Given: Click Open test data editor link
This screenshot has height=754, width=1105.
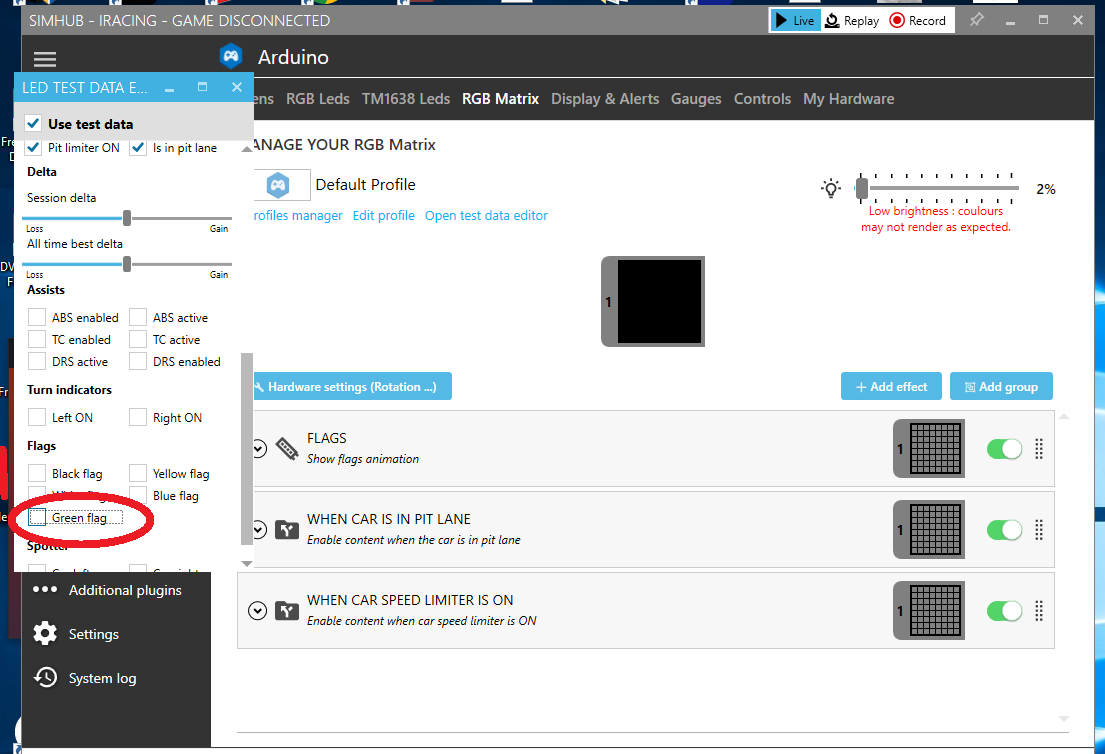Looking at the screenshot, I should 486,216.
